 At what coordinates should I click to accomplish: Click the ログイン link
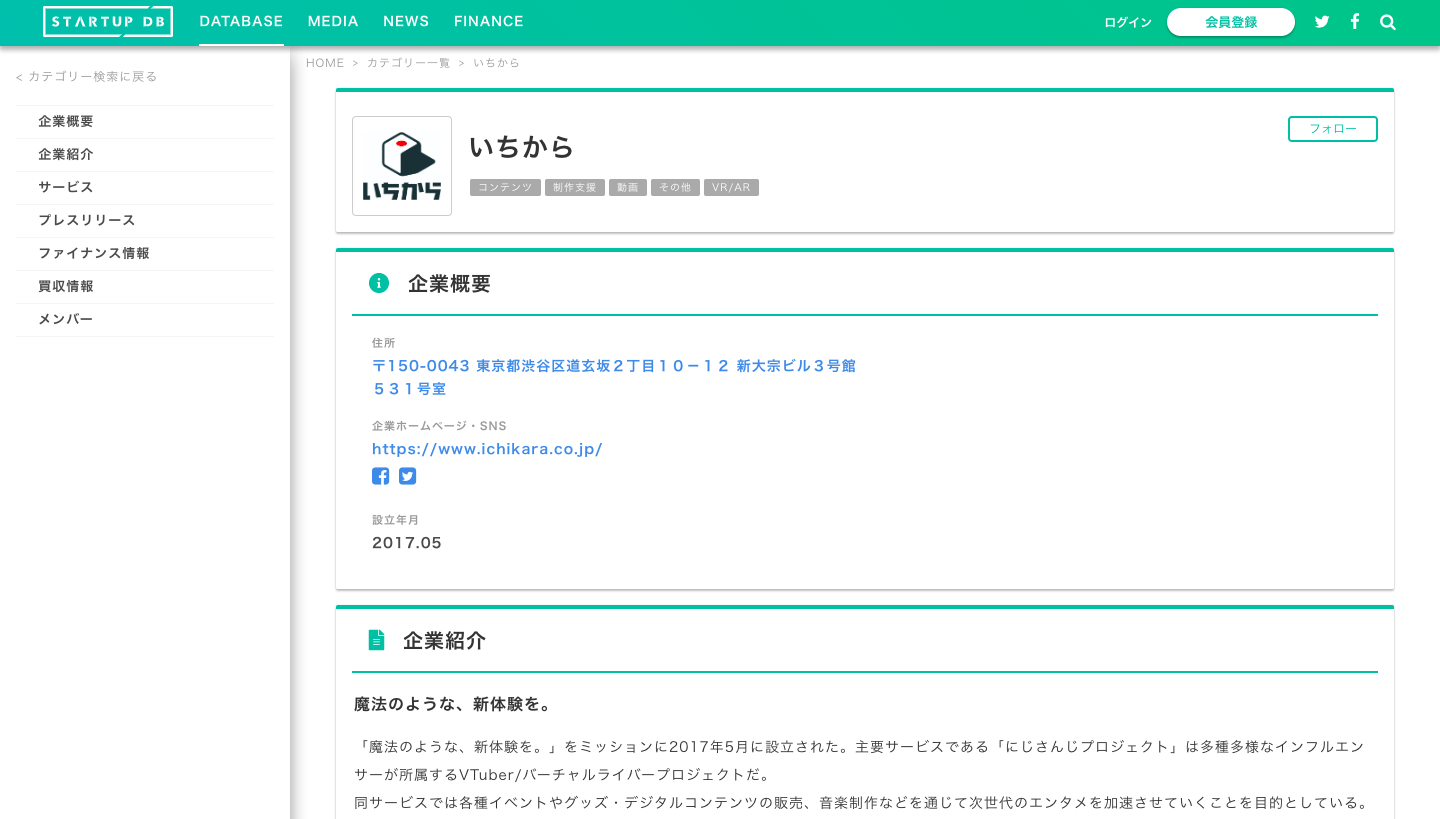(1128, 22)
